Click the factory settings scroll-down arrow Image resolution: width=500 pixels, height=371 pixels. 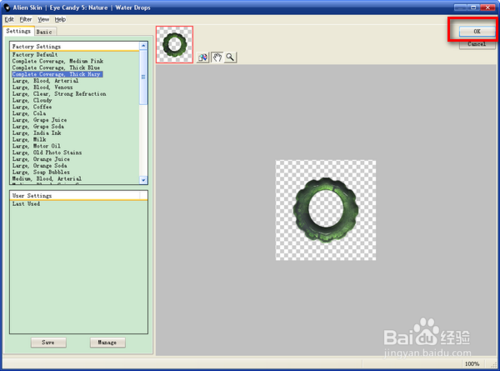pyautogui.click(x=143, y=180)
